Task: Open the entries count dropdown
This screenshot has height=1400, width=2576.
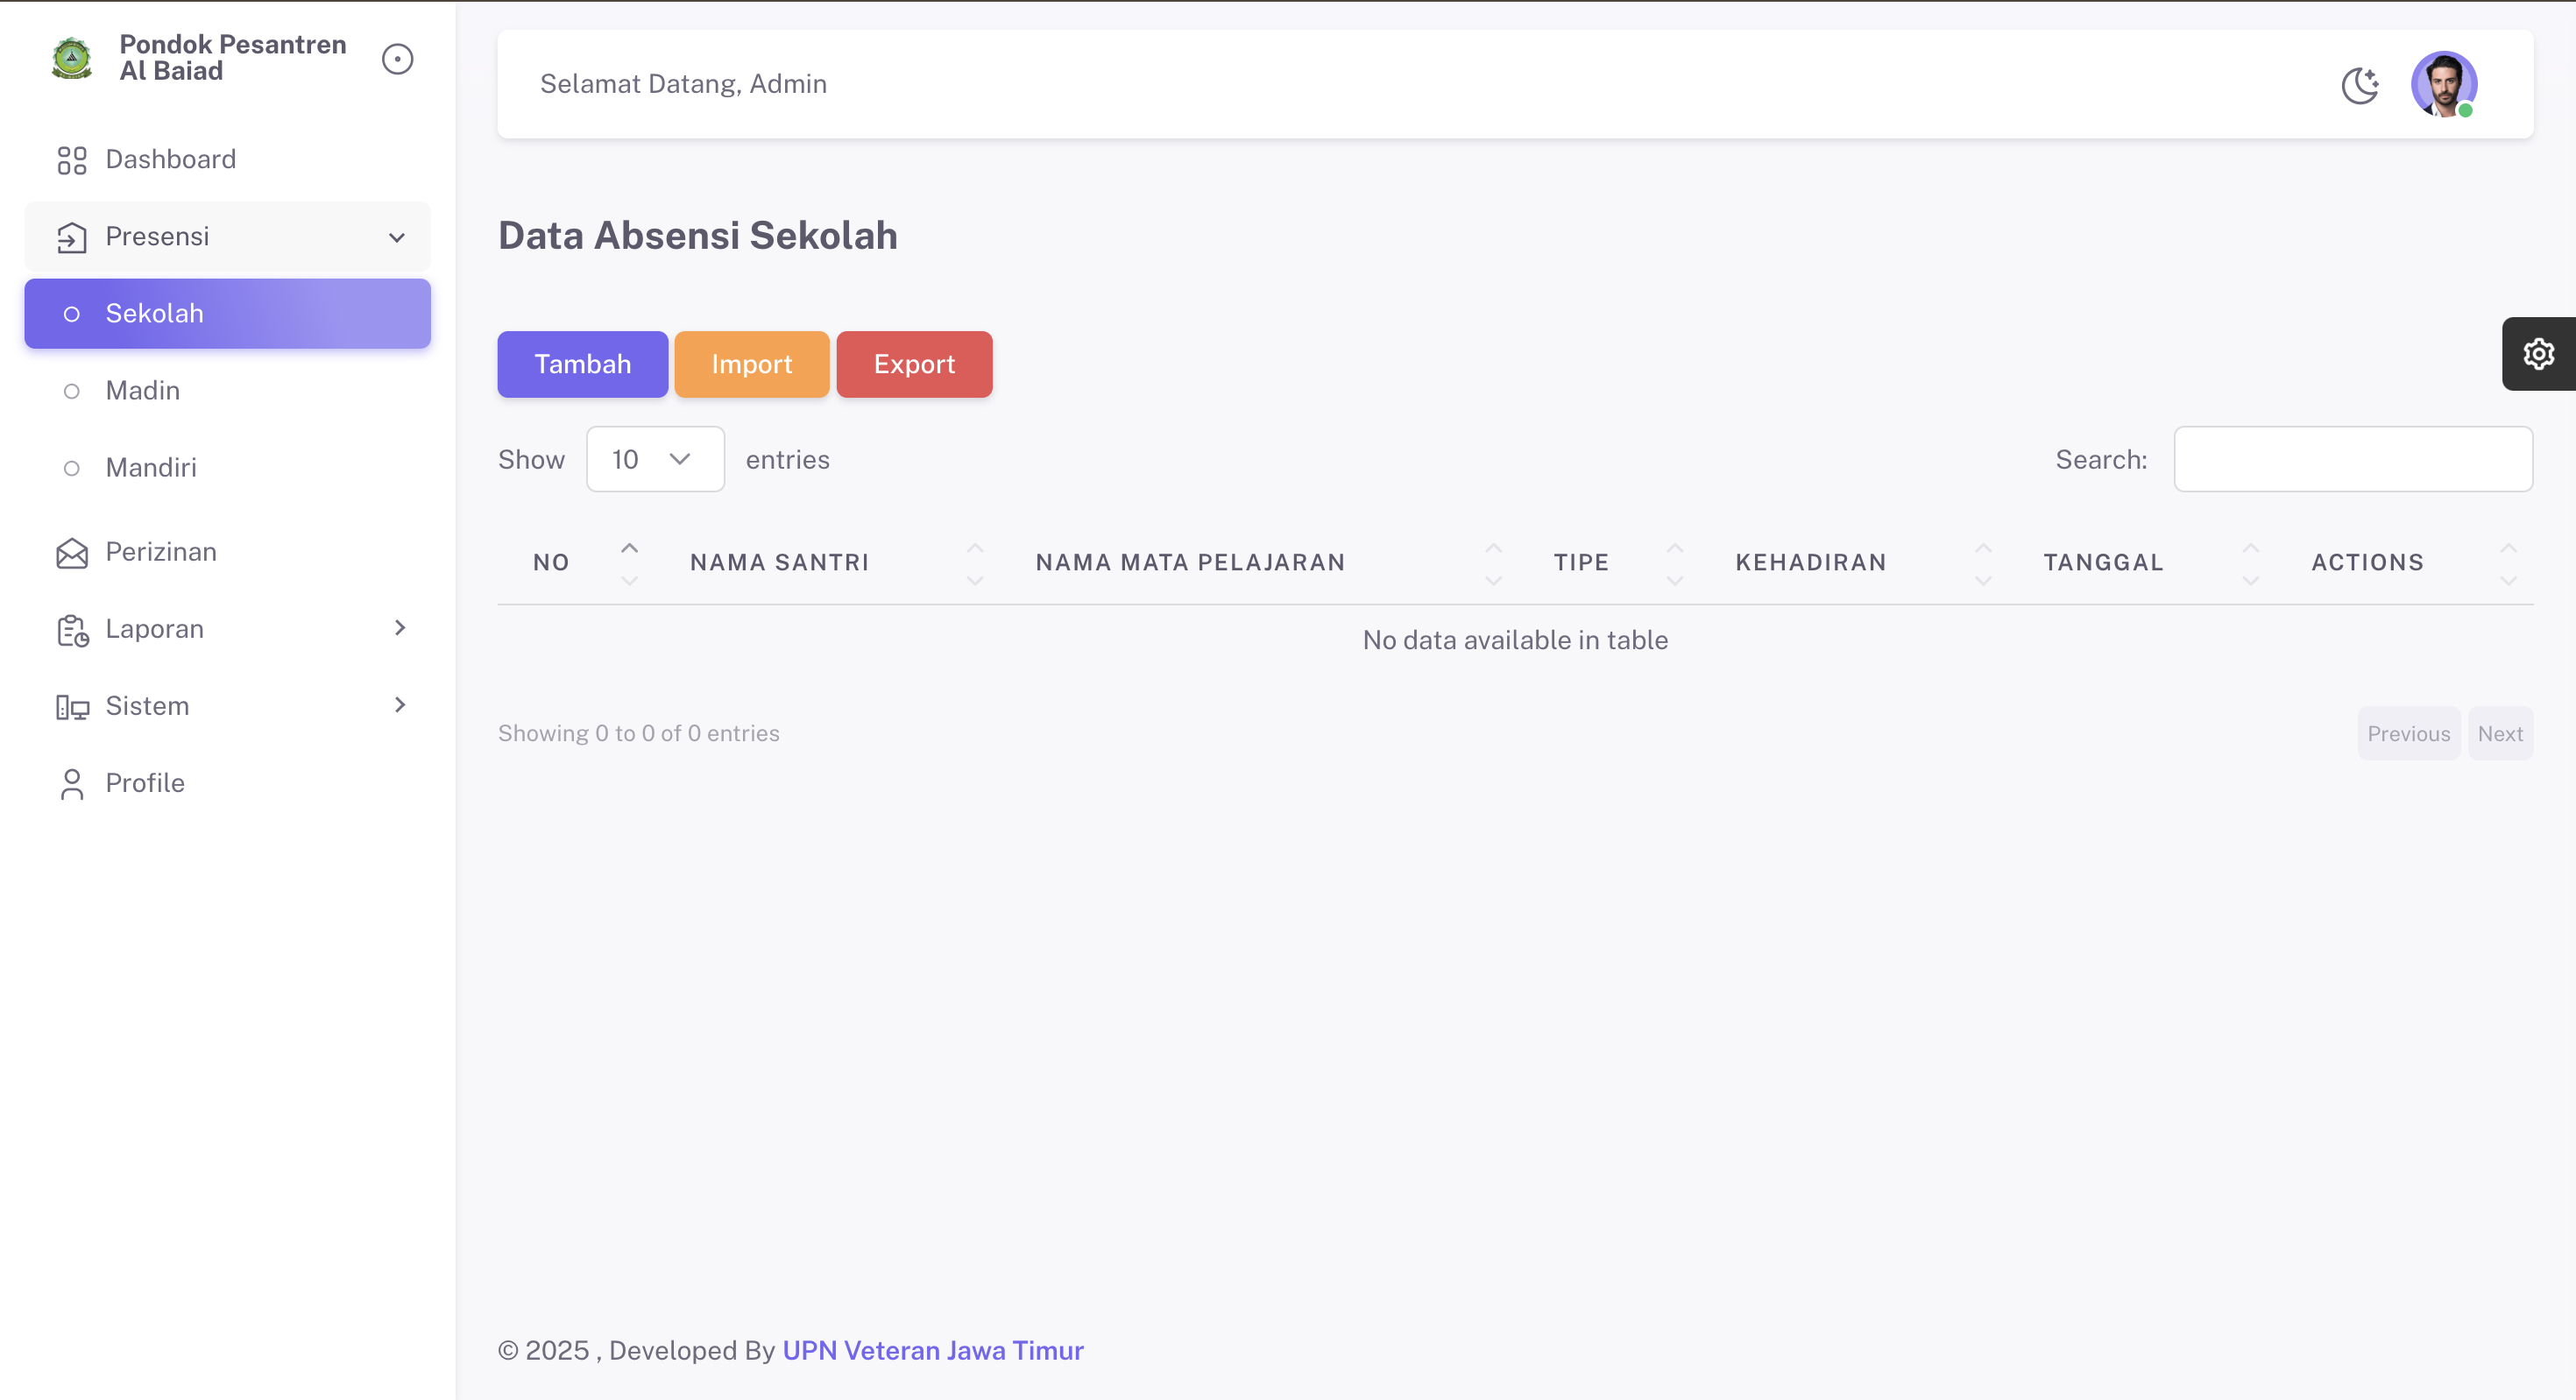Action: [x=655, y=460]
